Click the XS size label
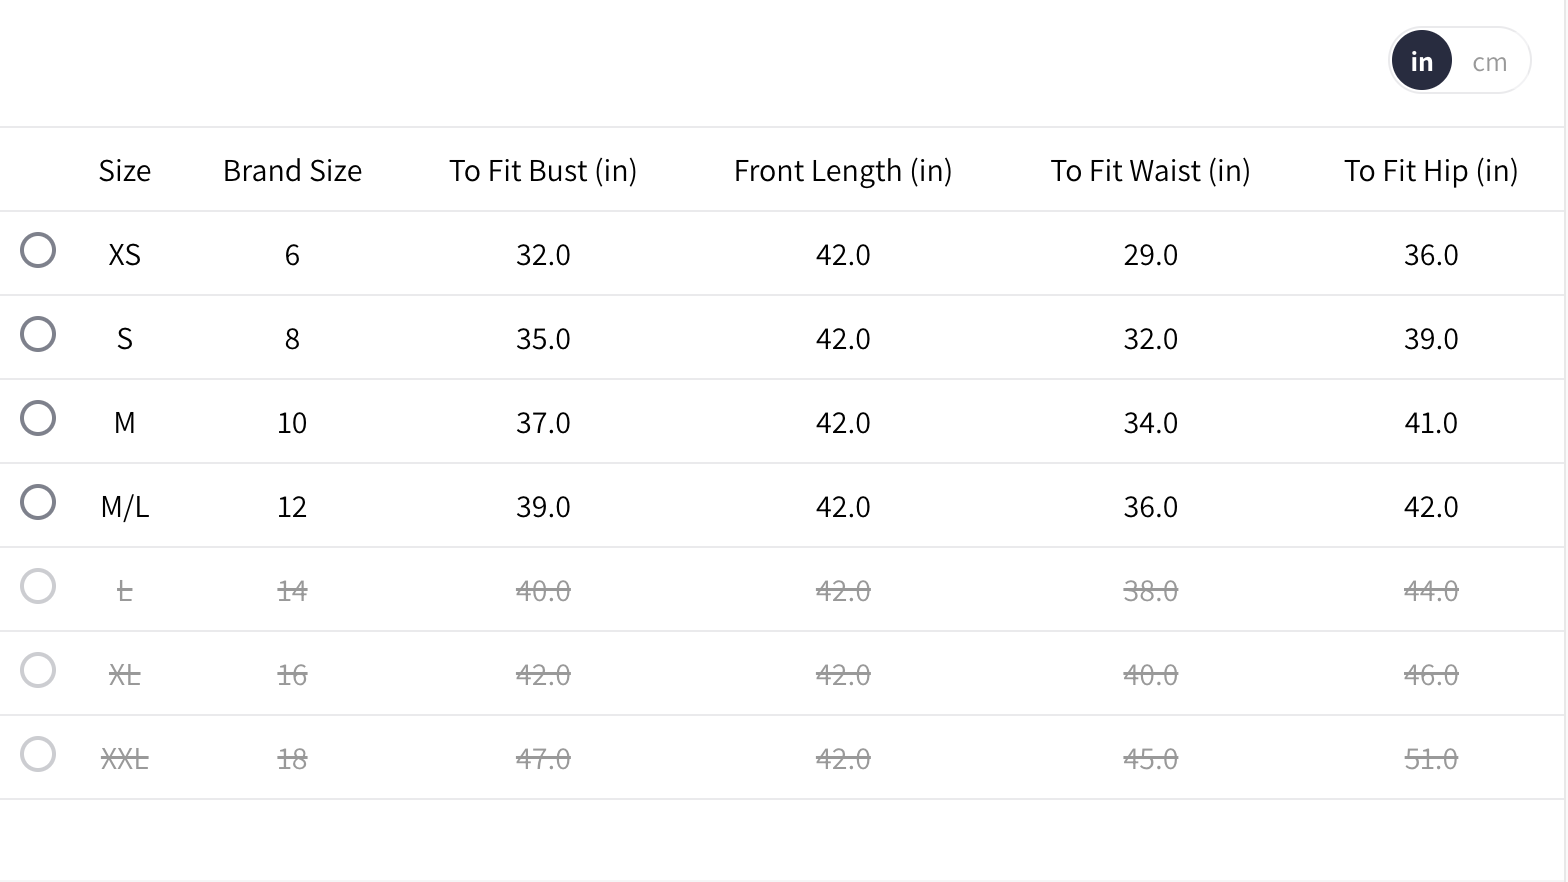This screenshot has width=1568, height=882. [x=125, y=255]
